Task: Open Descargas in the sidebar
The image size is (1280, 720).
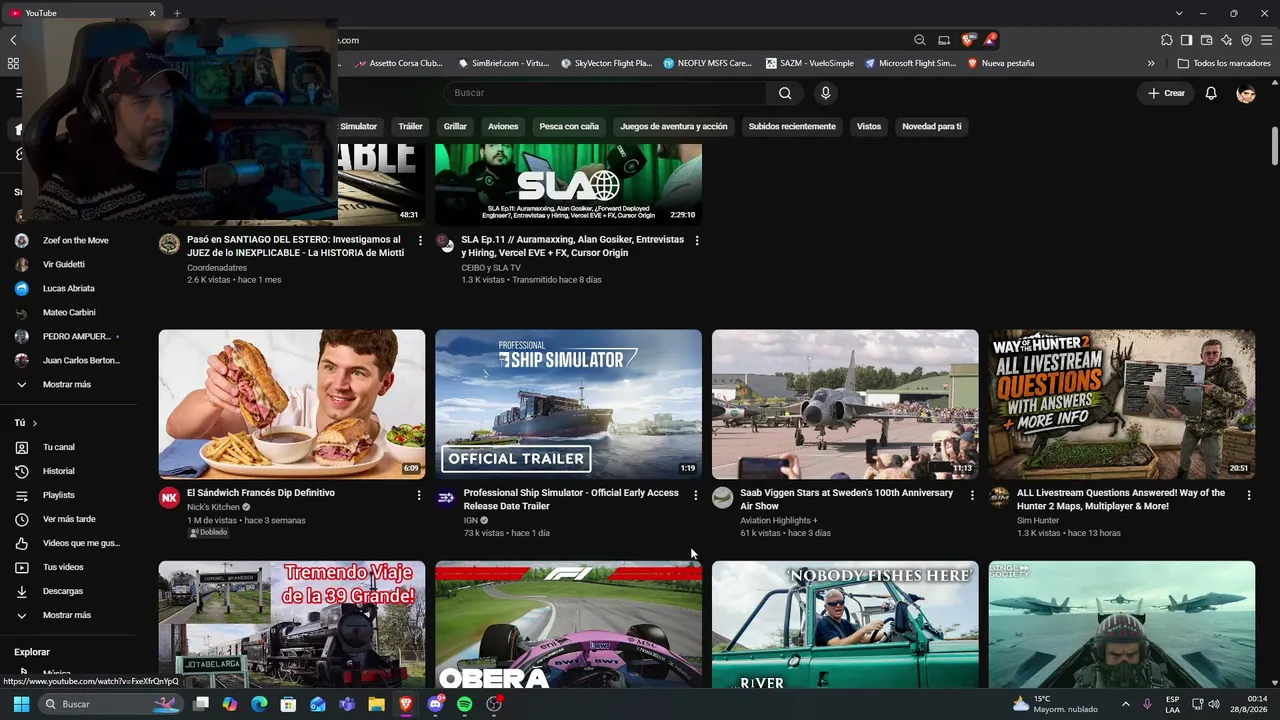Action: [63, 591]
